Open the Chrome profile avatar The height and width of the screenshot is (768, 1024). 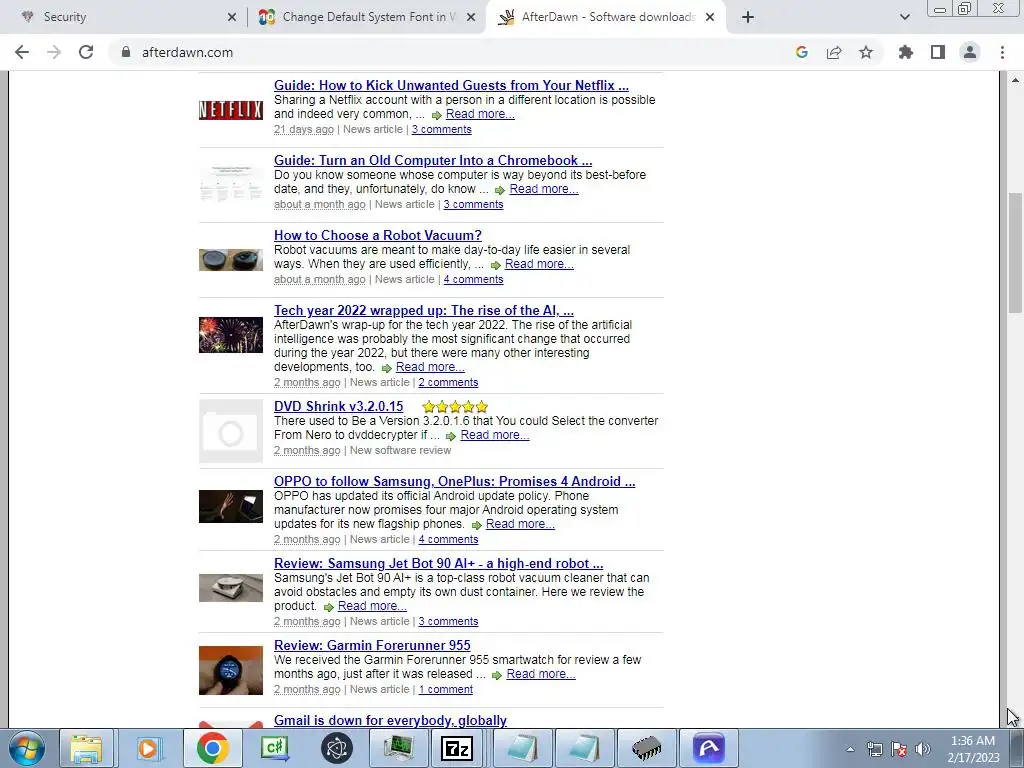point(970,52)
